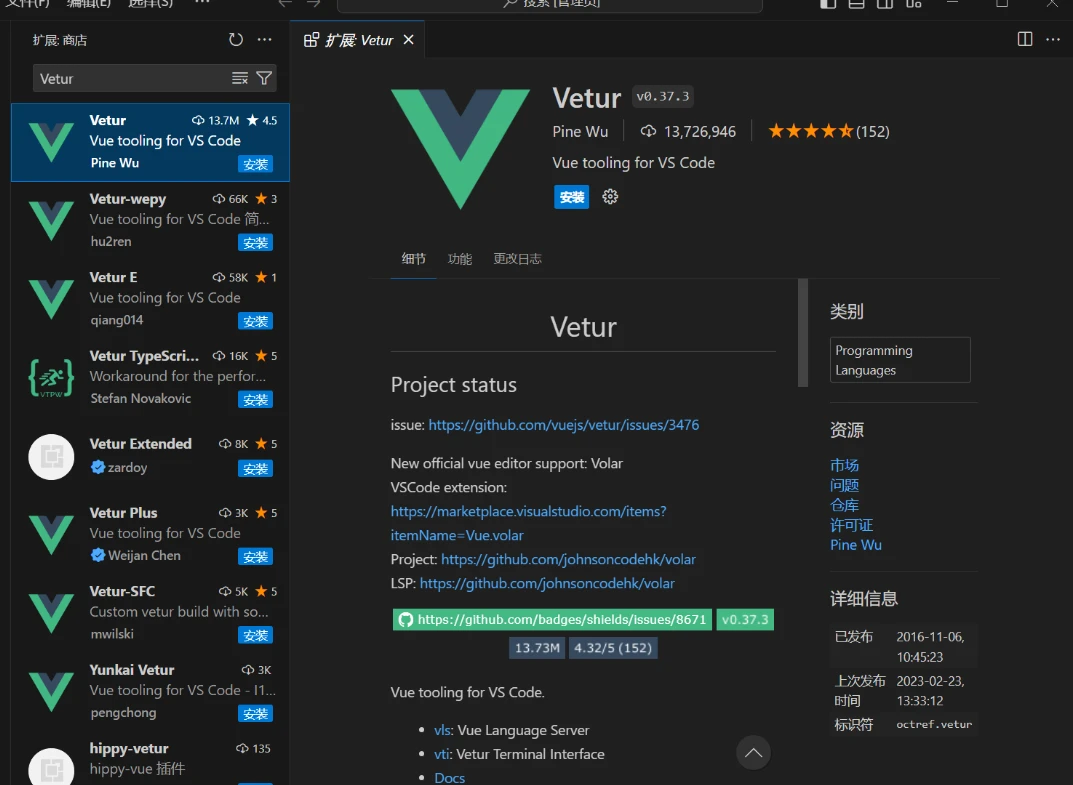Open the Volar Project GitHub link

(568, 559)
